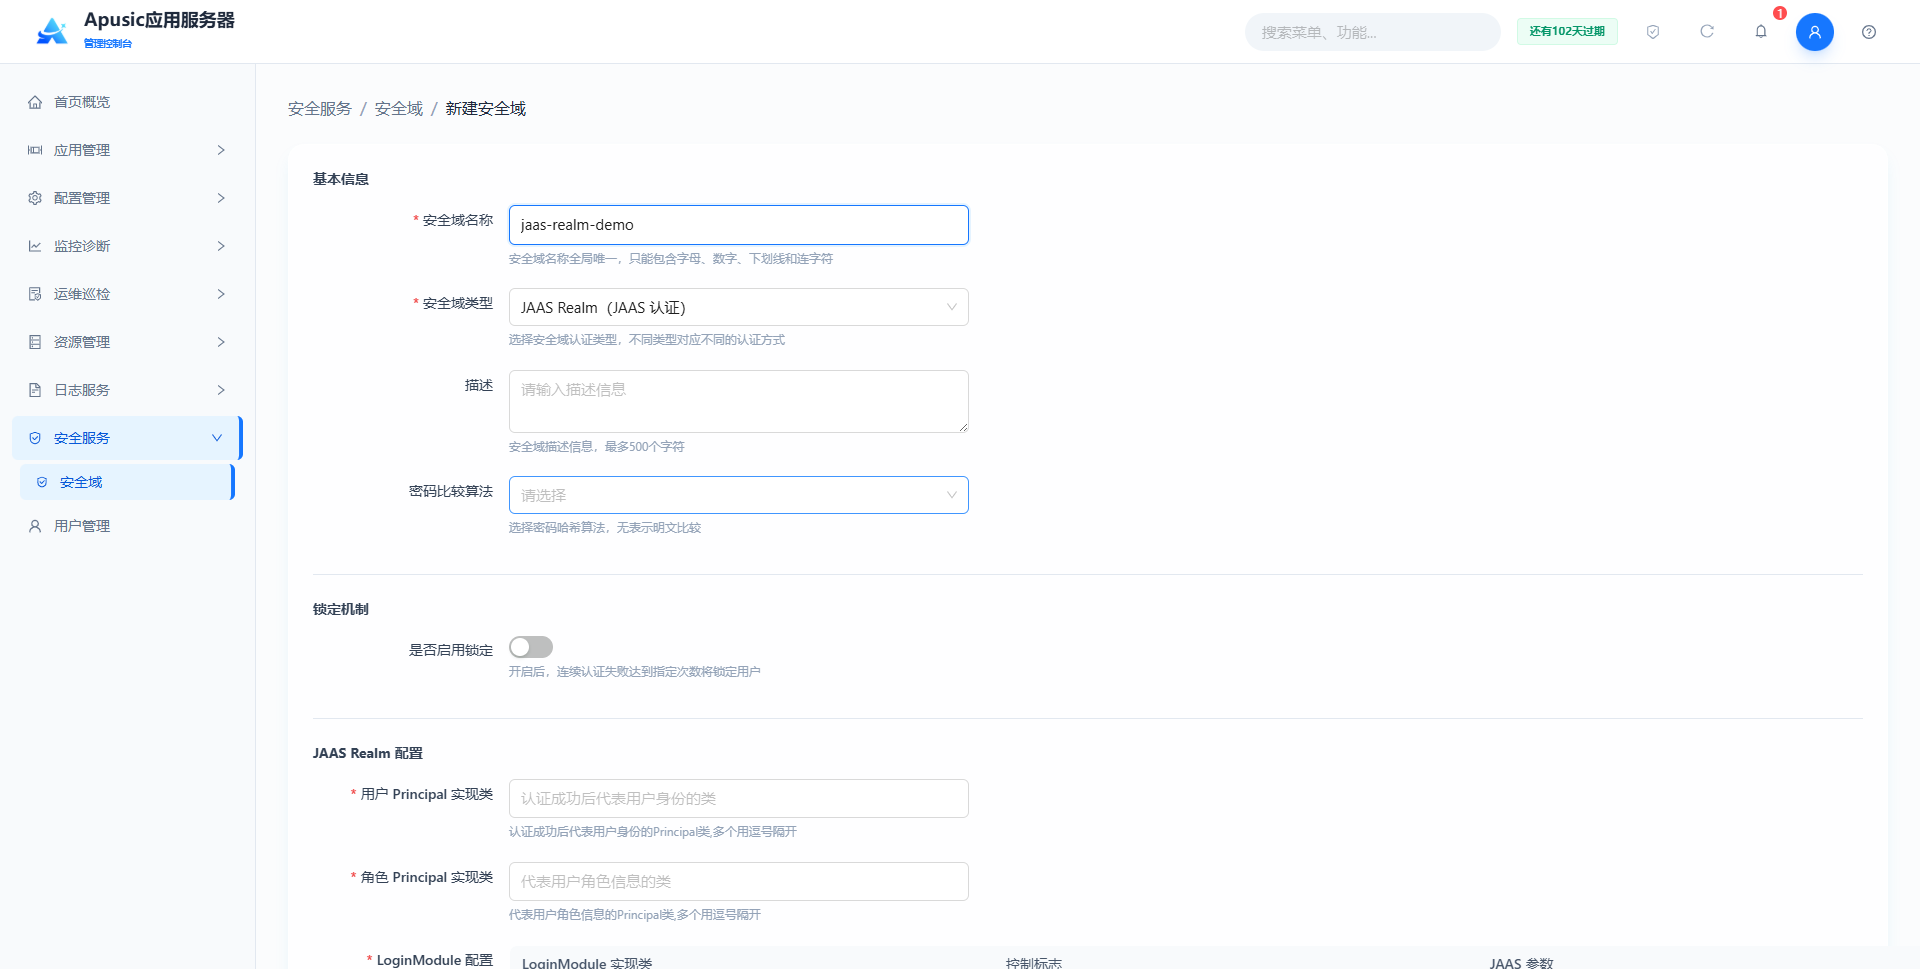Select 资源管理 menu item
This screenshot has width=1920, height=969.
(128, 342)
